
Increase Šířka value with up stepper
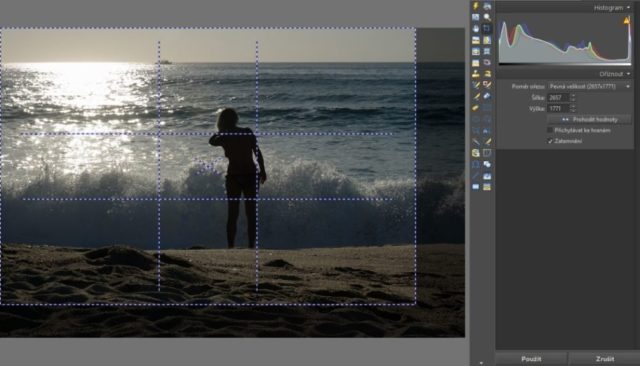[x=573, y=95]
